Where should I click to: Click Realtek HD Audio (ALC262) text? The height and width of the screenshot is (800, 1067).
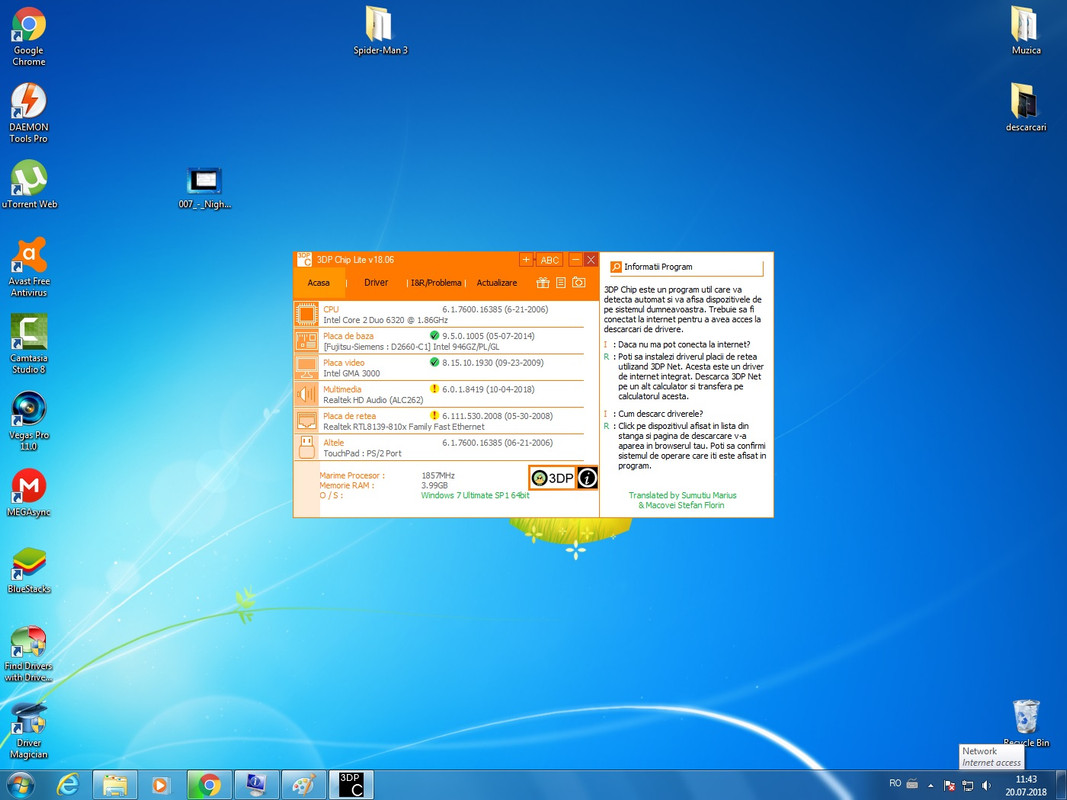[x=373, y=400]
